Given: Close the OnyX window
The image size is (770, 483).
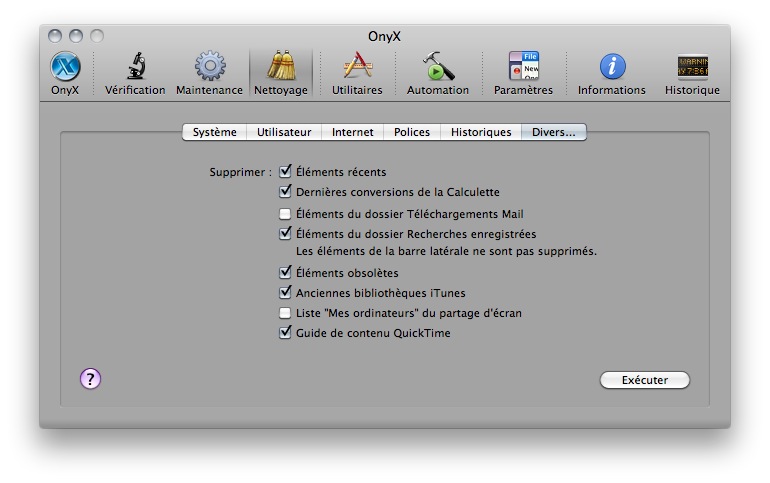Looking at the screenshot, I should [x=55, y=36].
